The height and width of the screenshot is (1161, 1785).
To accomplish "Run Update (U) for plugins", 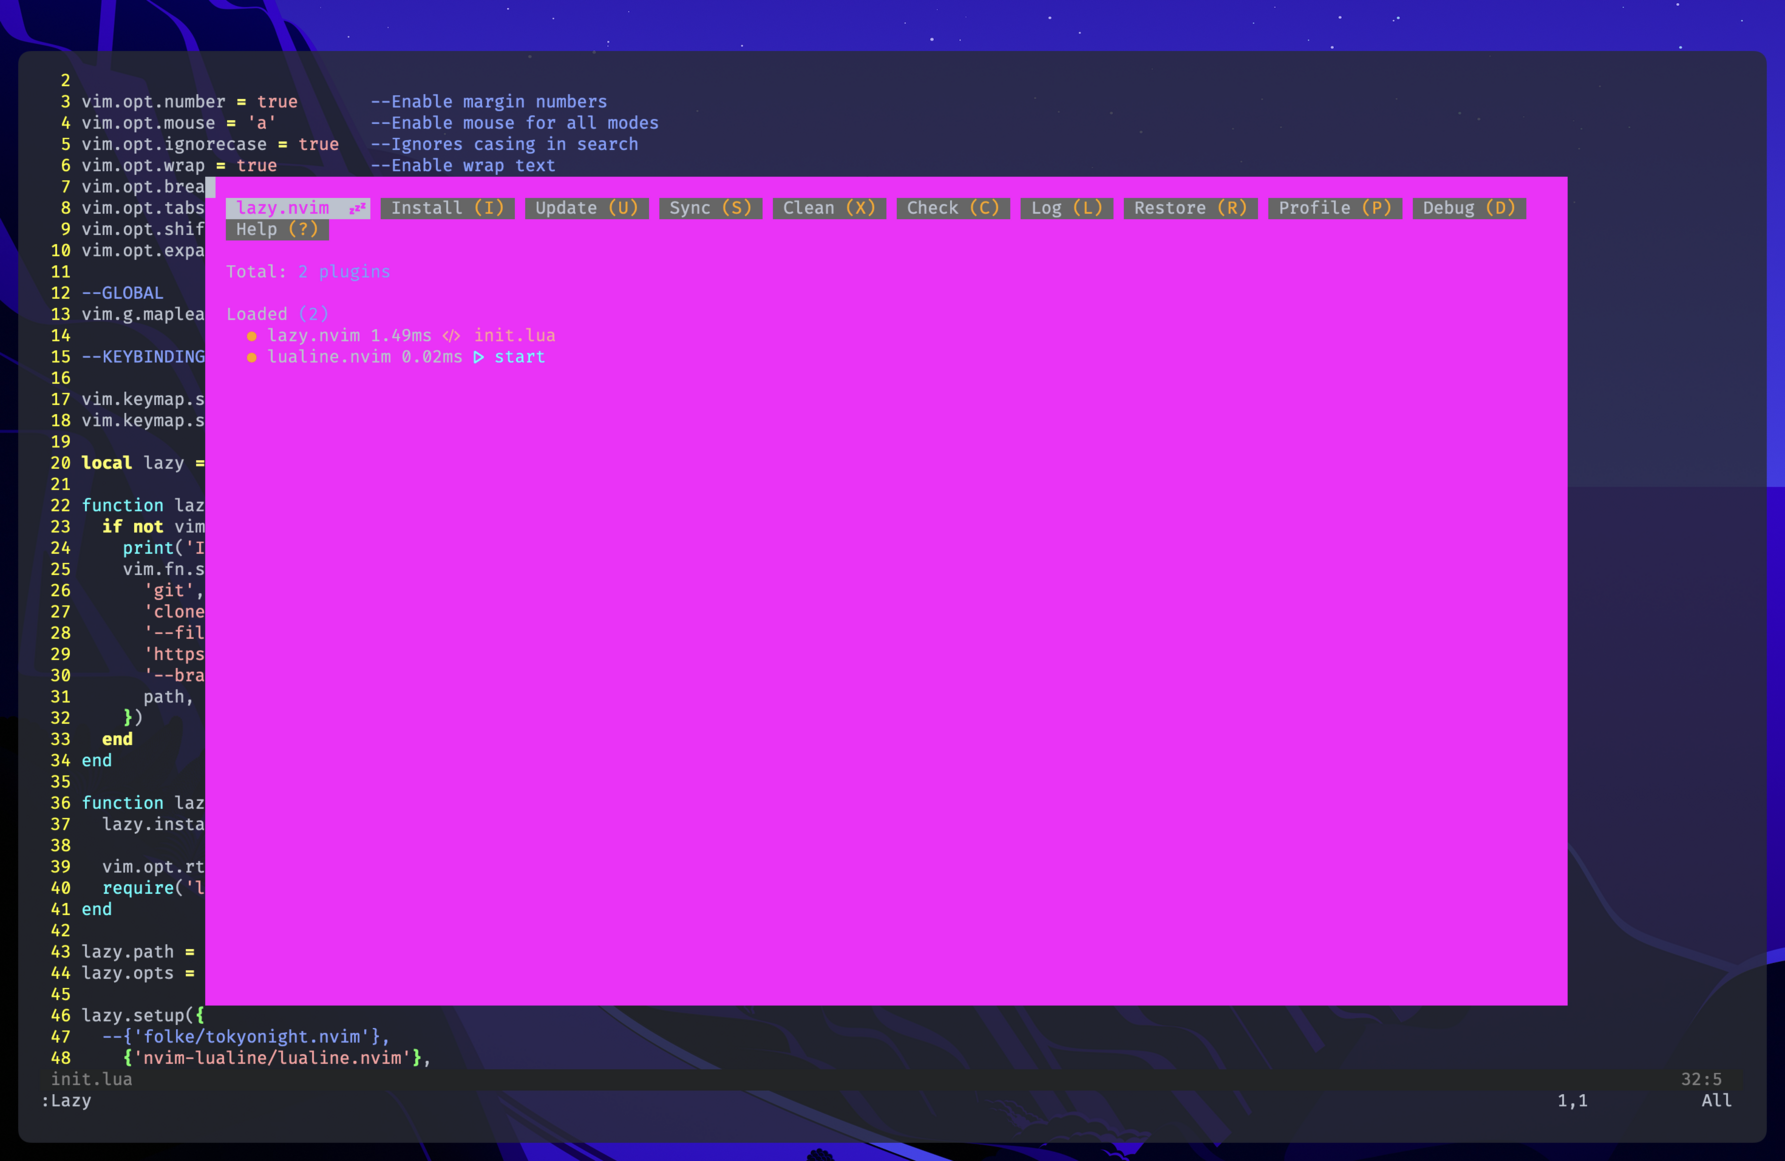I will [x=586, y=208].
